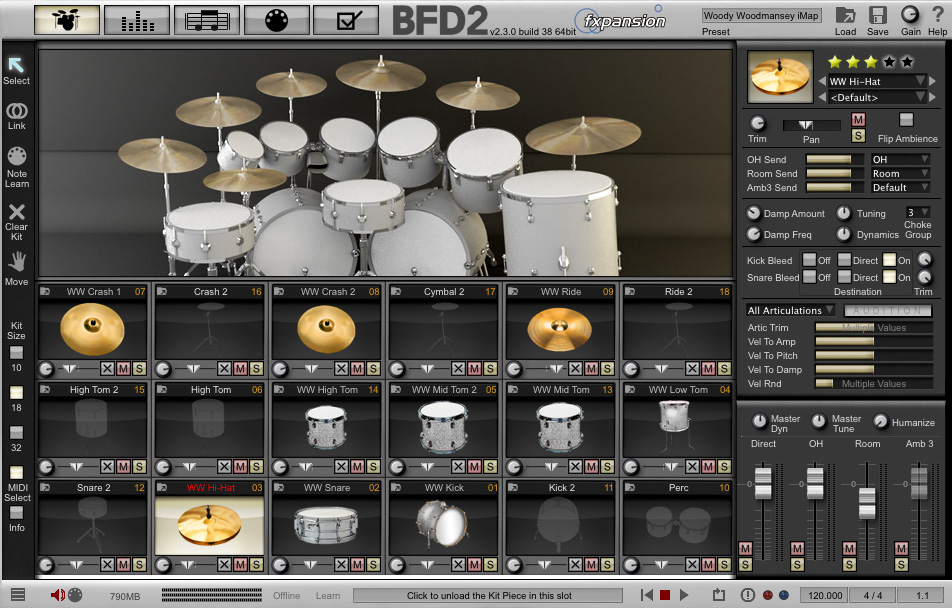The image size is (952, 608).
Task: Click the Master Dyn knob
Action: [x=759, y=421]
